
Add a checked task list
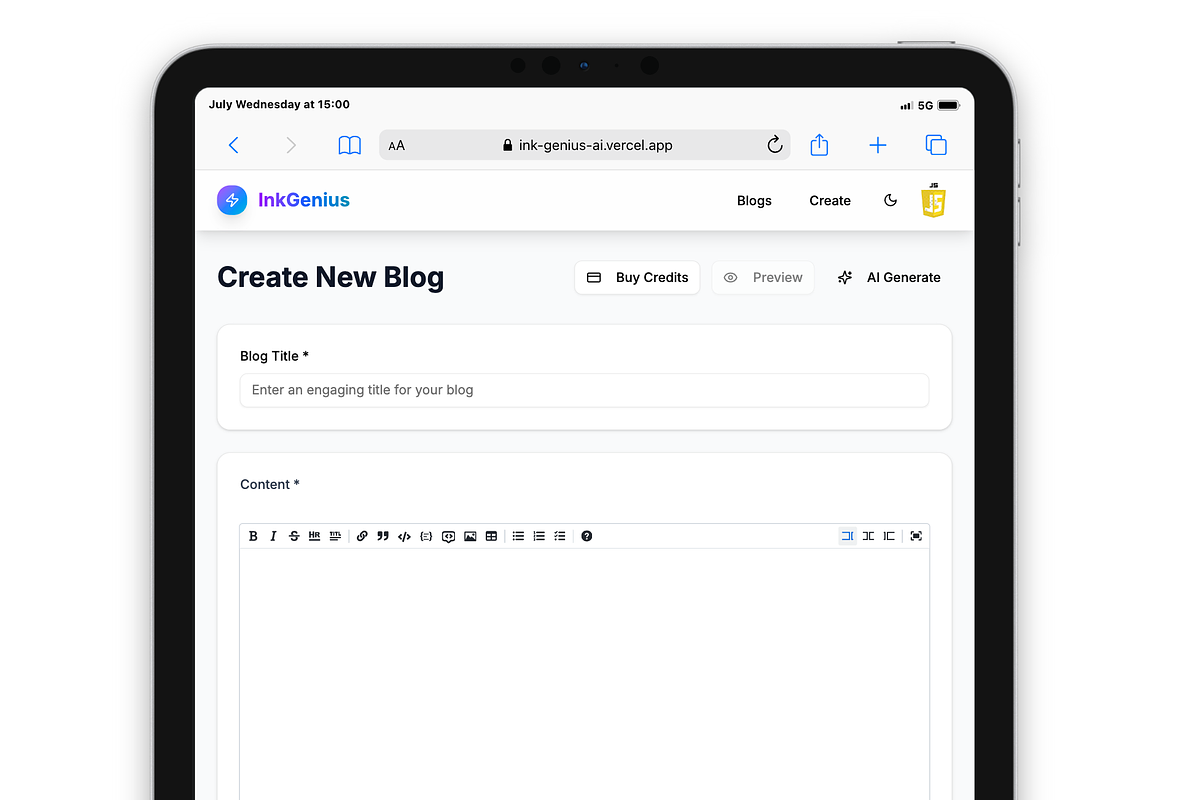[x=560, y=536]
